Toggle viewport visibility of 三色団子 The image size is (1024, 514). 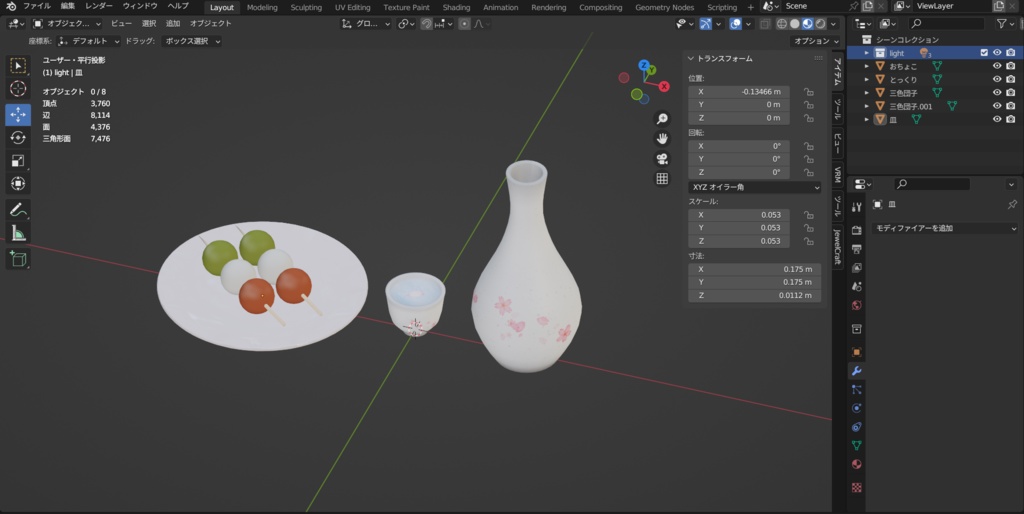click(997, 93)
